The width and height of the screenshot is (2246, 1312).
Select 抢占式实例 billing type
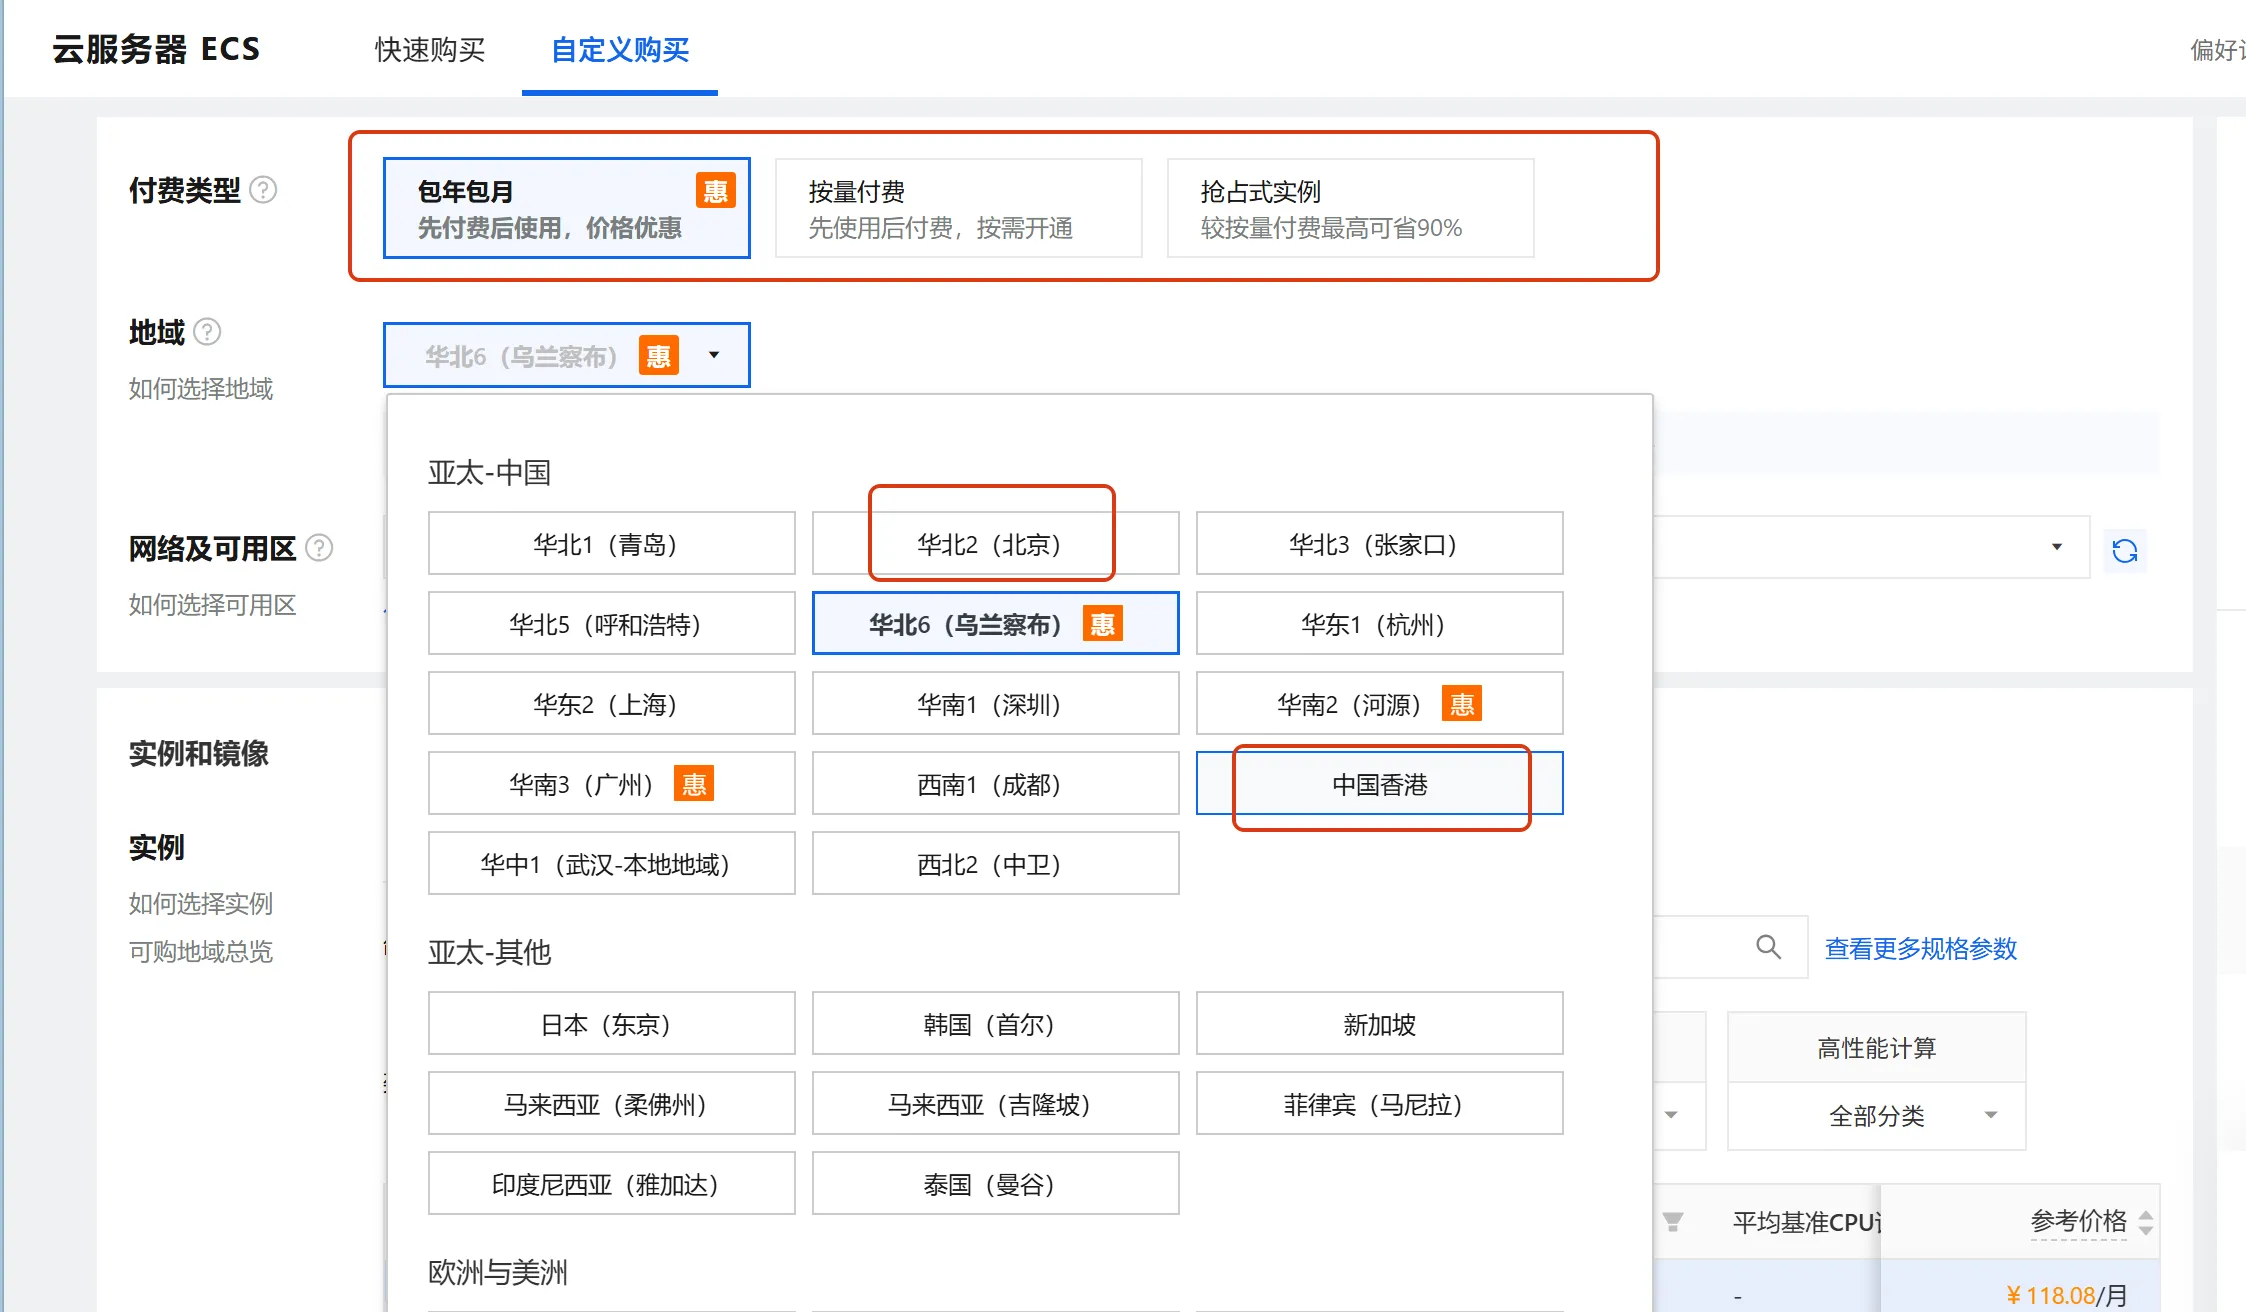click(1351, 208)
